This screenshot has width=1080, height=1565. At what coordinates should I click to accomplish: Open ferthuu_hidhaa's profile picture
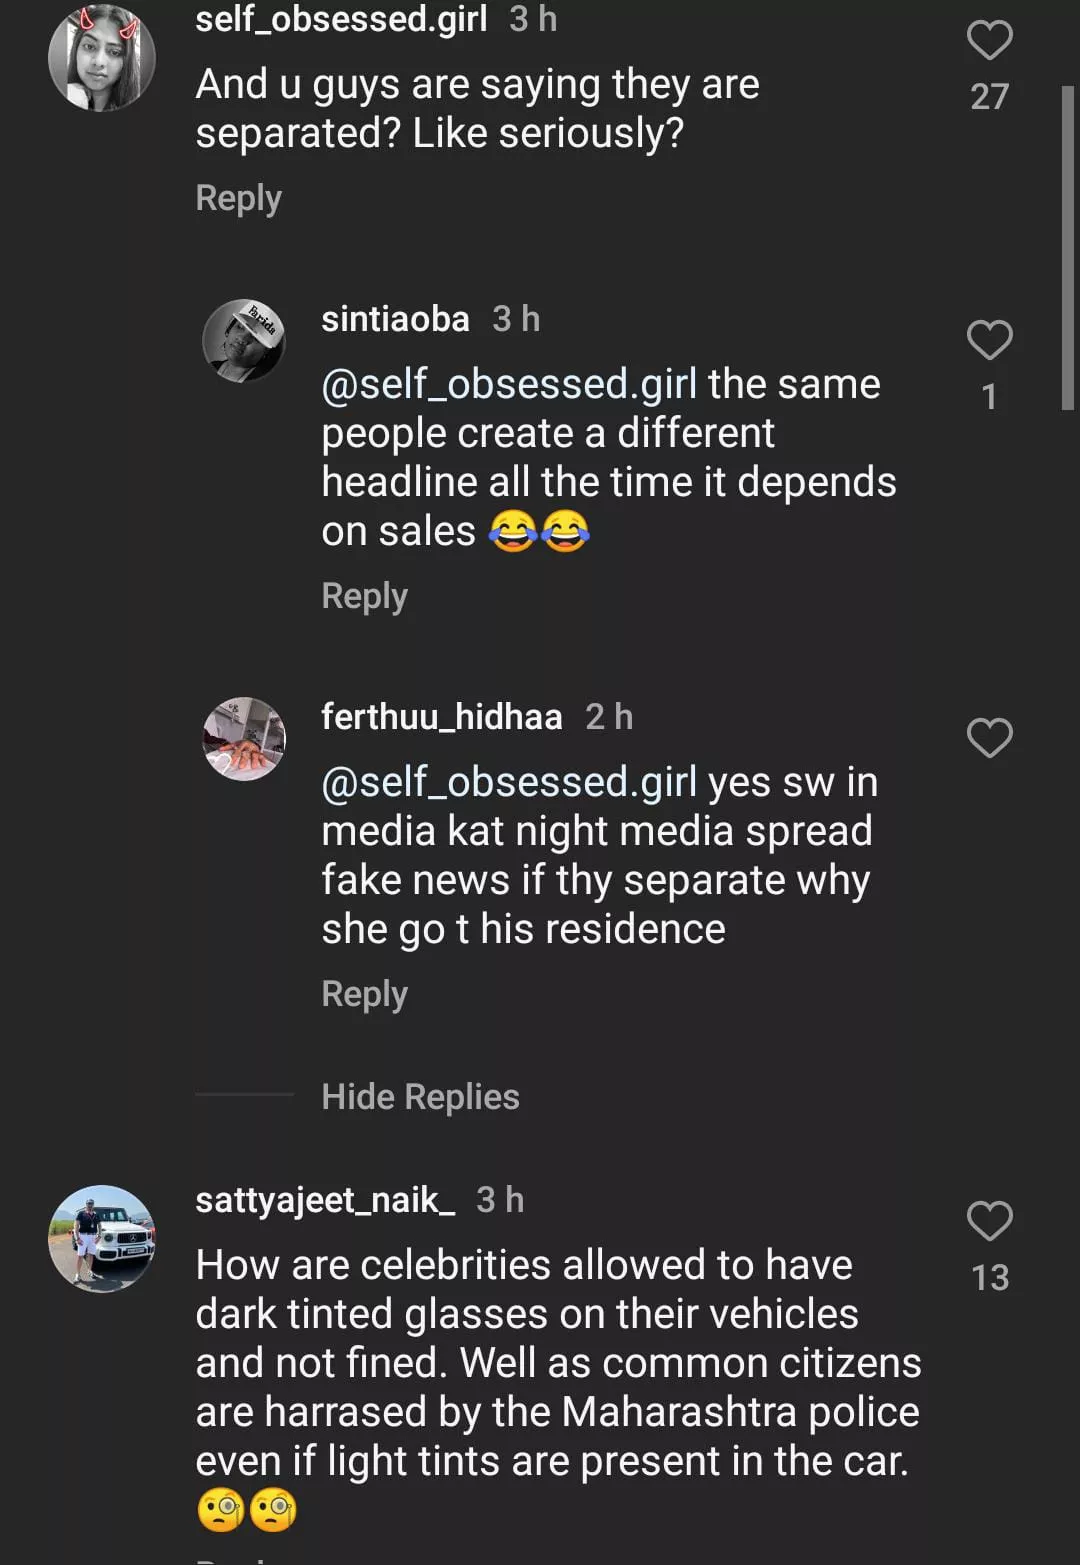(x=244, y=738)
